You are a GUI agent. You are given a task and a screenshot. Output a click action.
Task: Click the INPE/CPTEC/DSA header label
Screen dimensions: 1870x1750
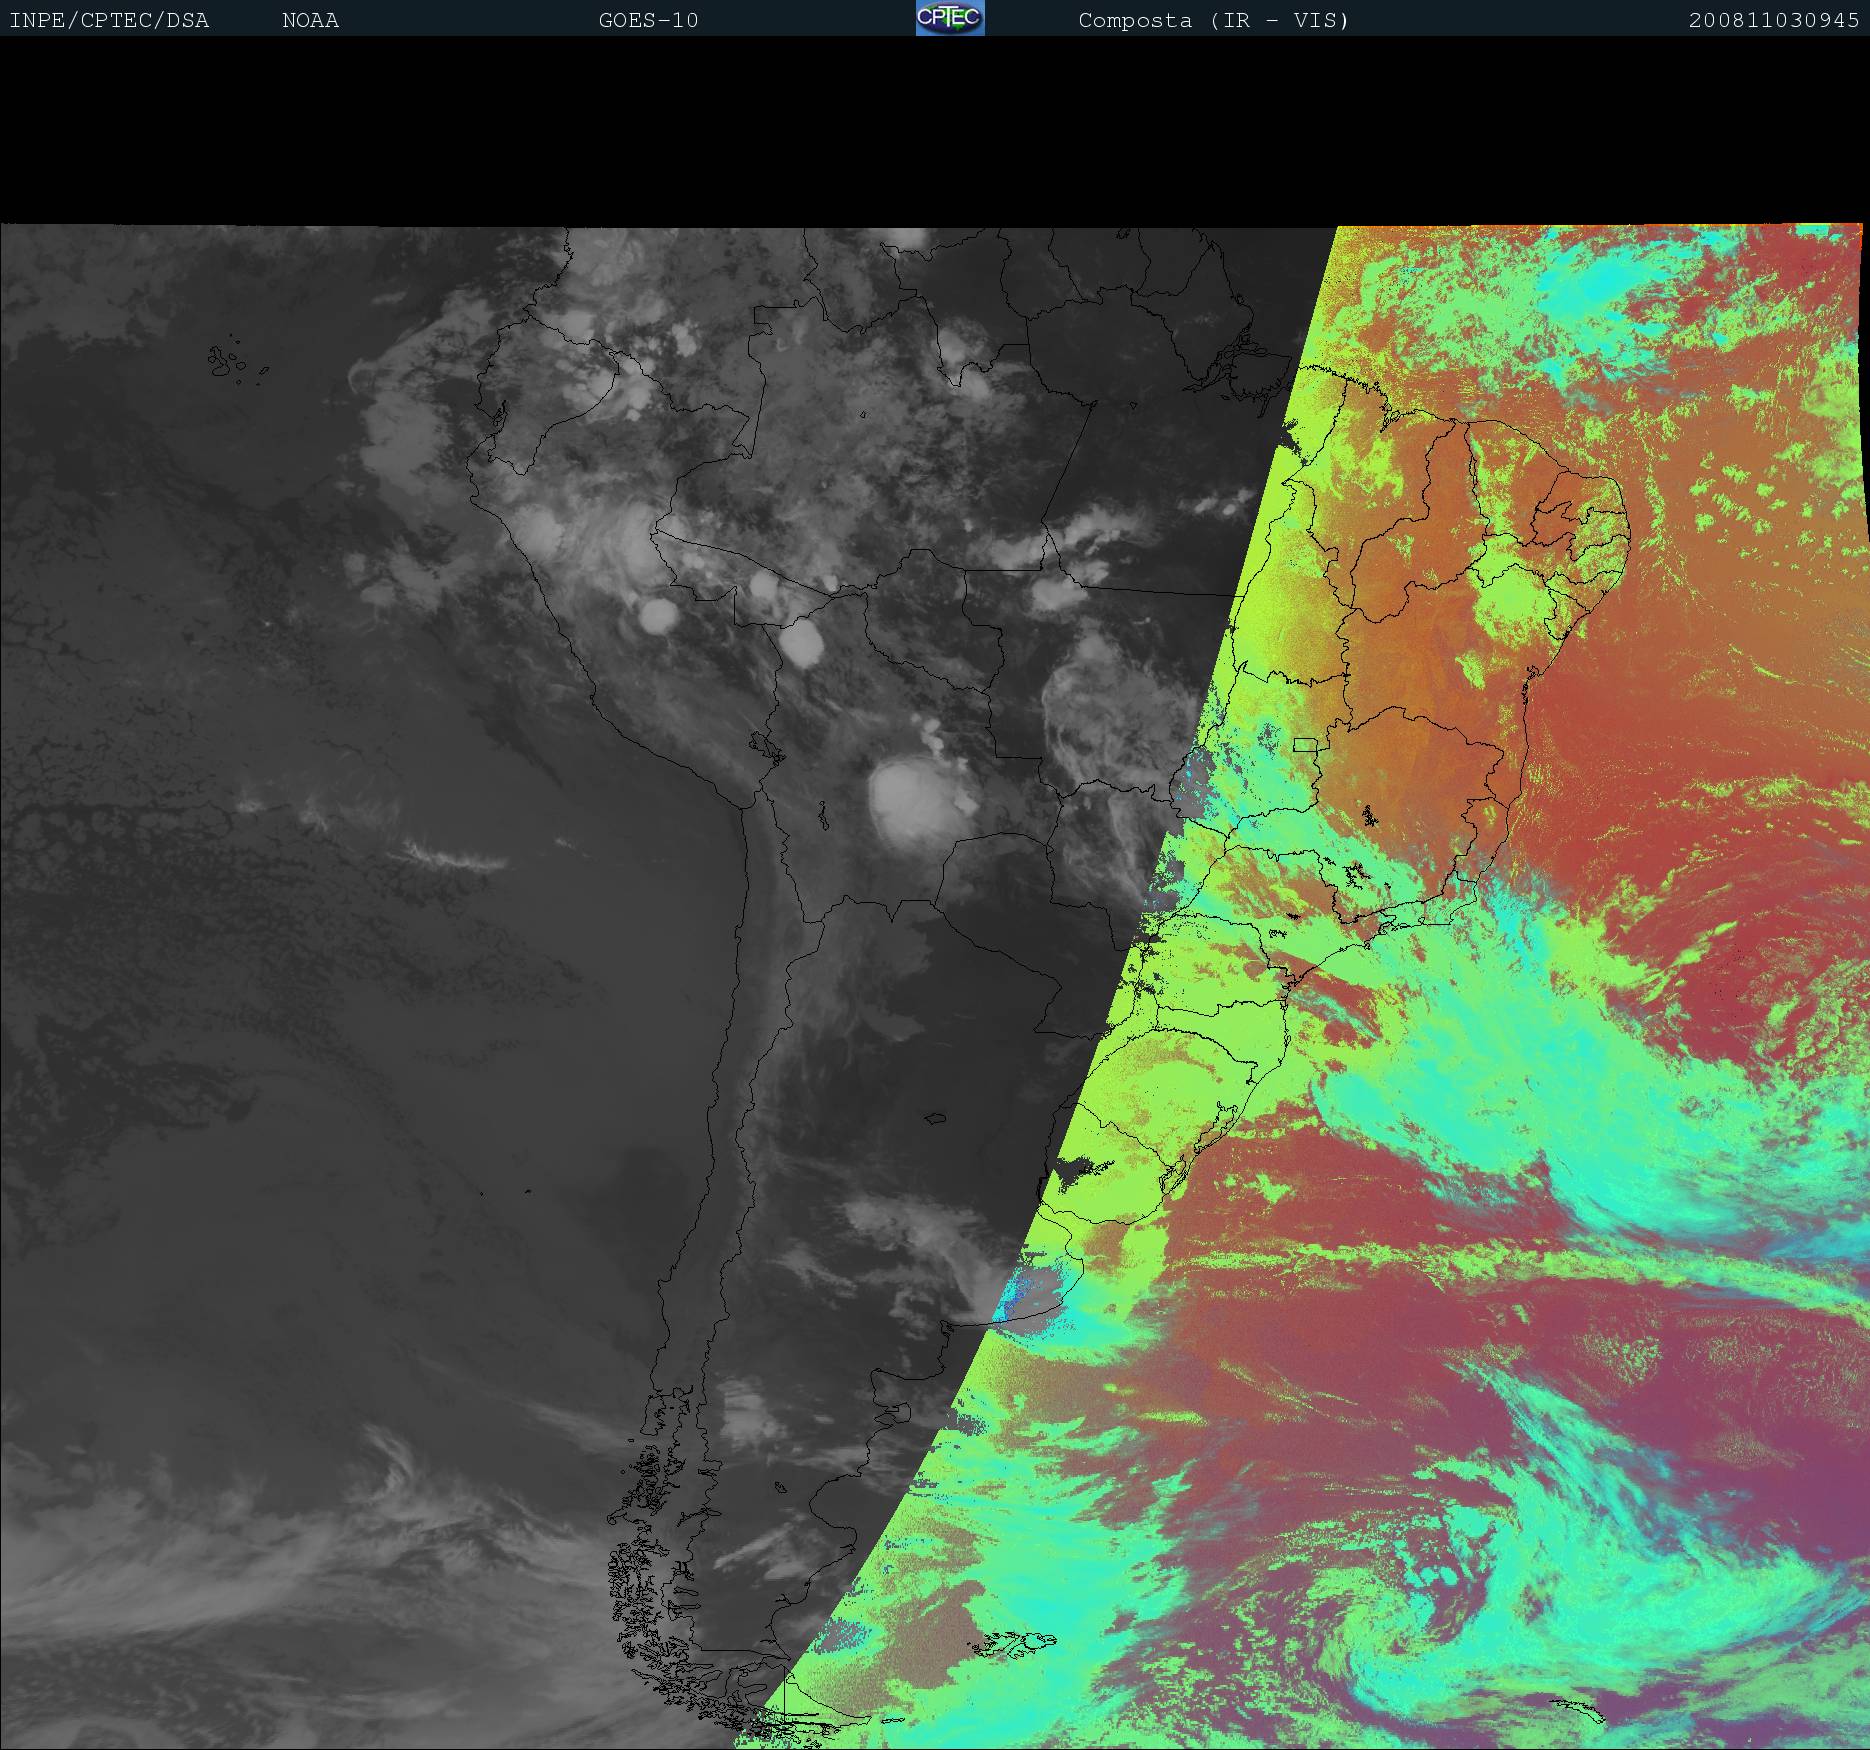coord(109,20)
